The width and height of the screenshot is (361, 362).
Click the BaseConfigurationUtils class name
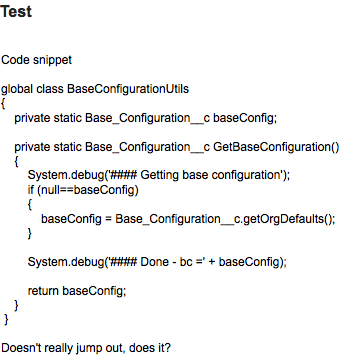[x=128, y=89]
